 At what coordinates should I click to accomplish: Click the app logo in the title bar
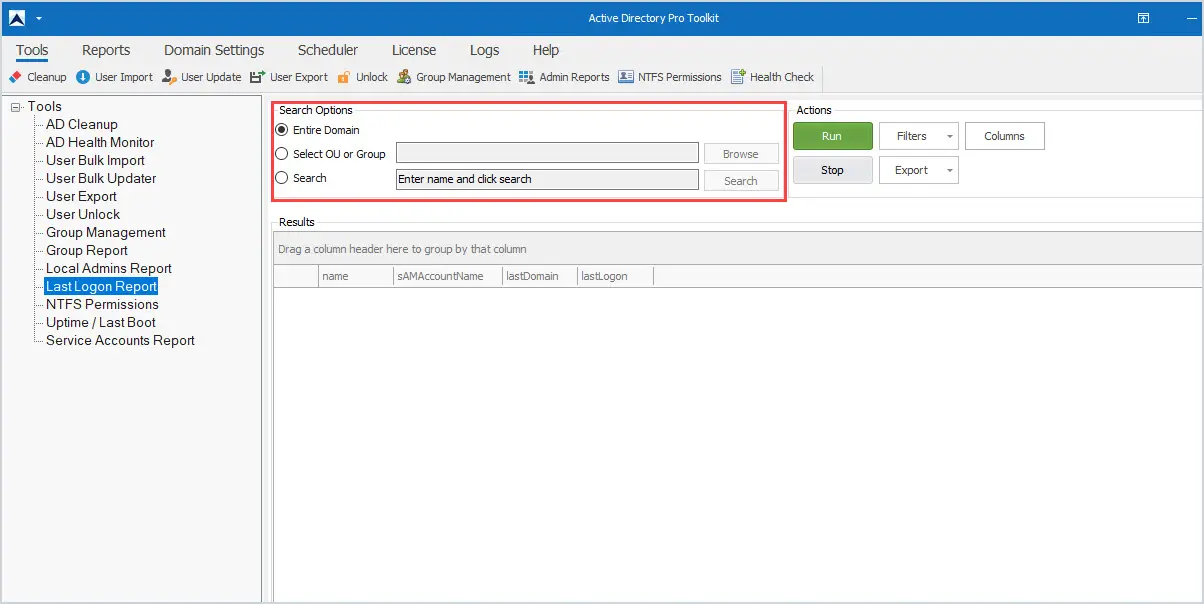click(17, 18)
